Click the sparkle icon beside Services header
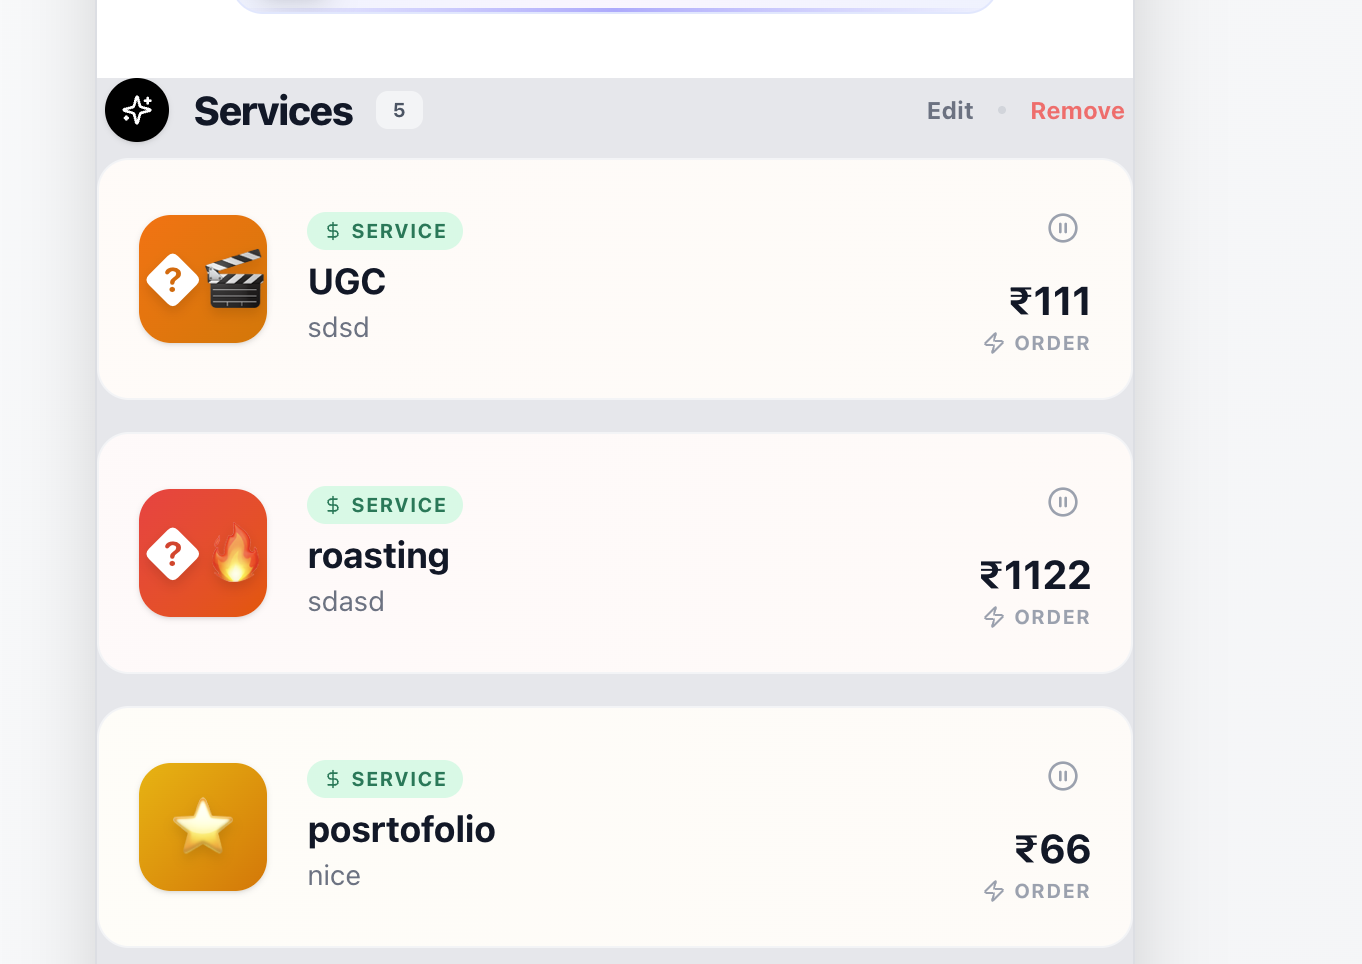This screenshot has width=1362, height=964. pos(137,110)
